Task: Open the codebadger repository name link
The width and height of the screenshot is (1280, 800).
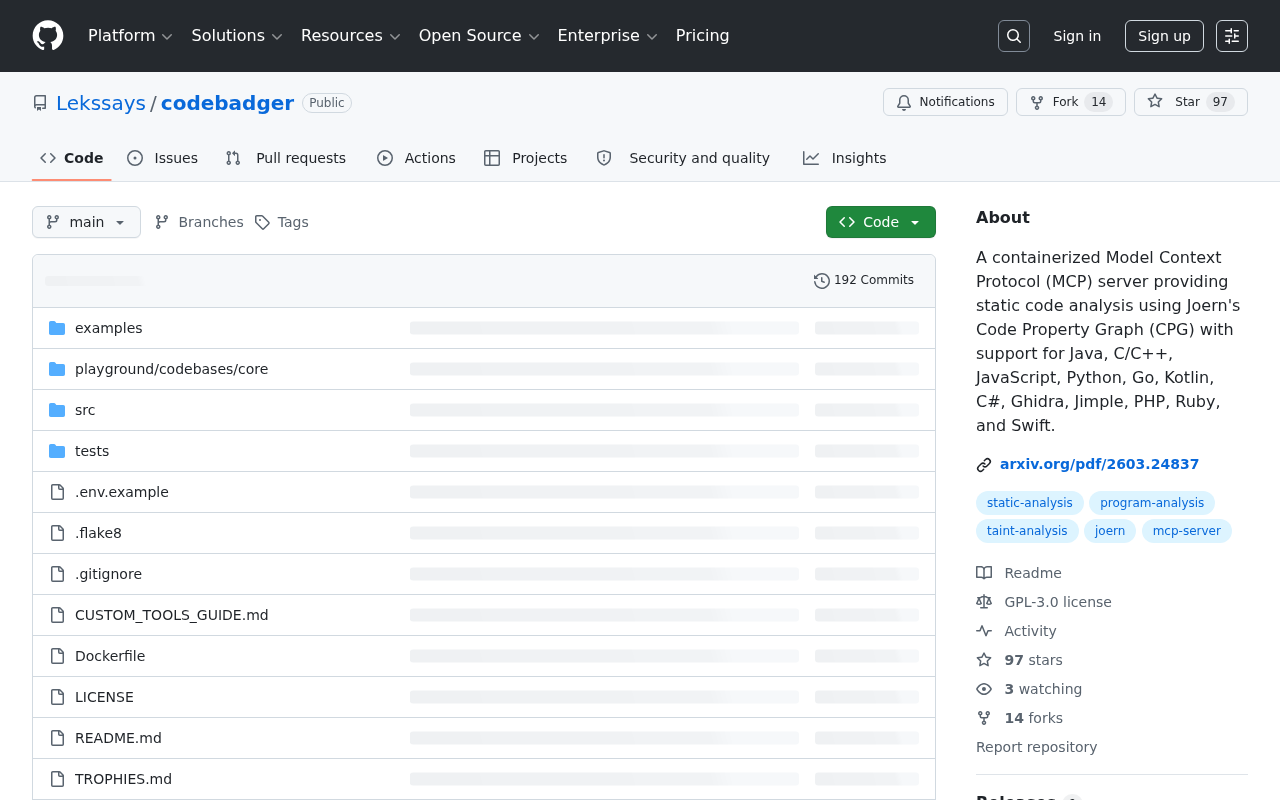Action: click(227, 103)
